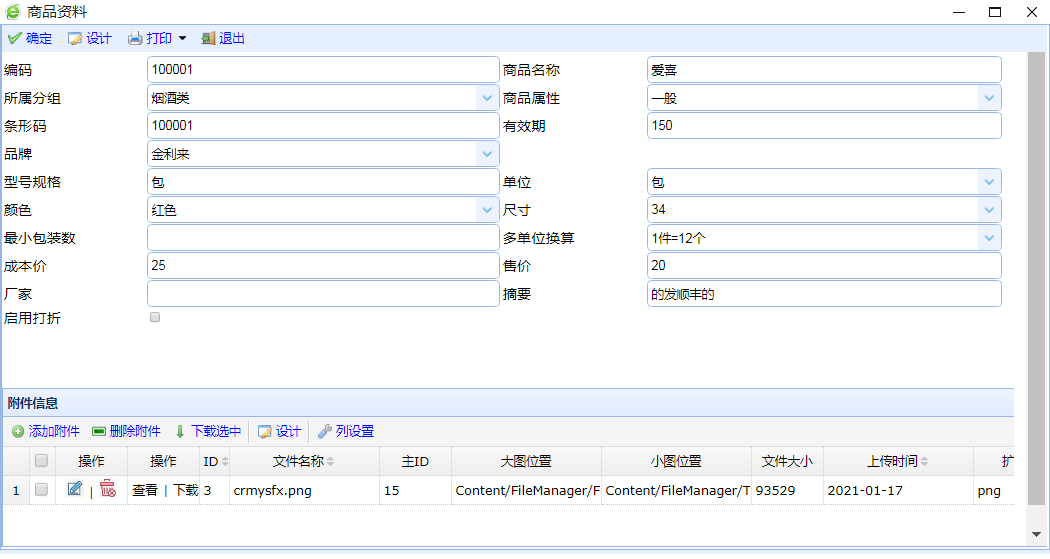The height and width of the screenshot is (559, 1050).
Task: Click the 确定 confirm button in top toolbar
Action: pos(30,38)
